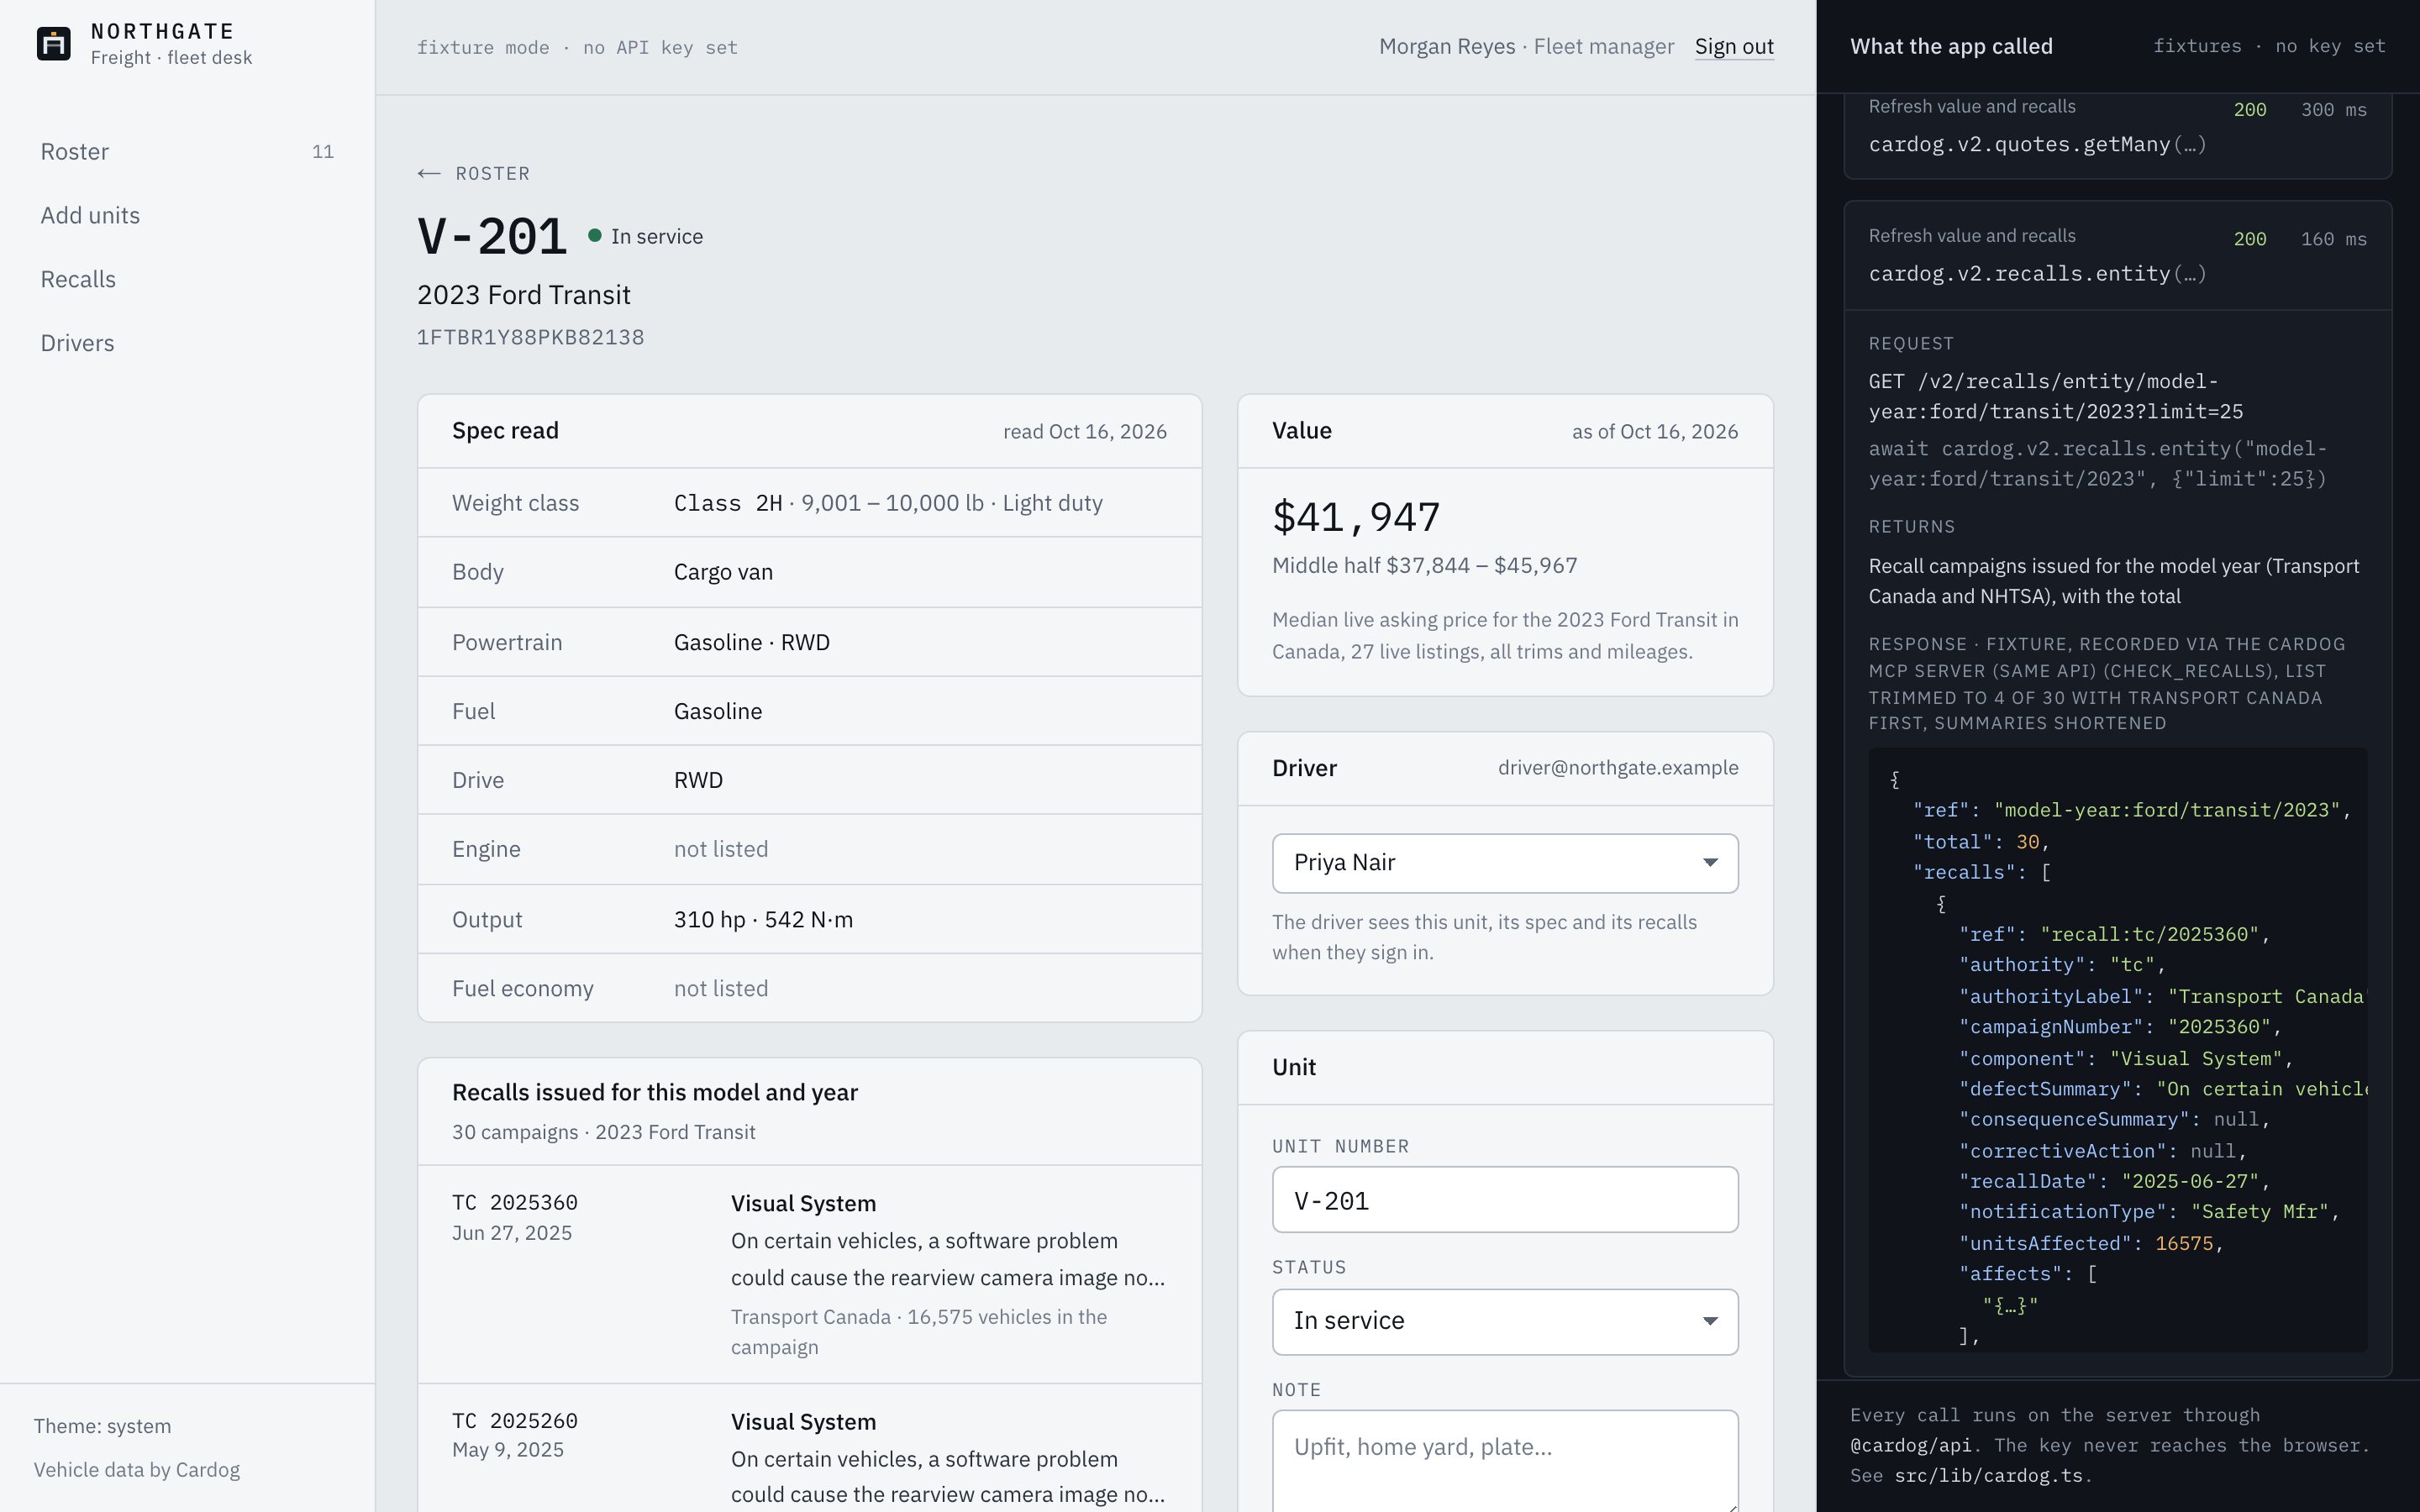Open Roster in the sidebar
Screen dimensions: 2420x1512
coord(187,152)
